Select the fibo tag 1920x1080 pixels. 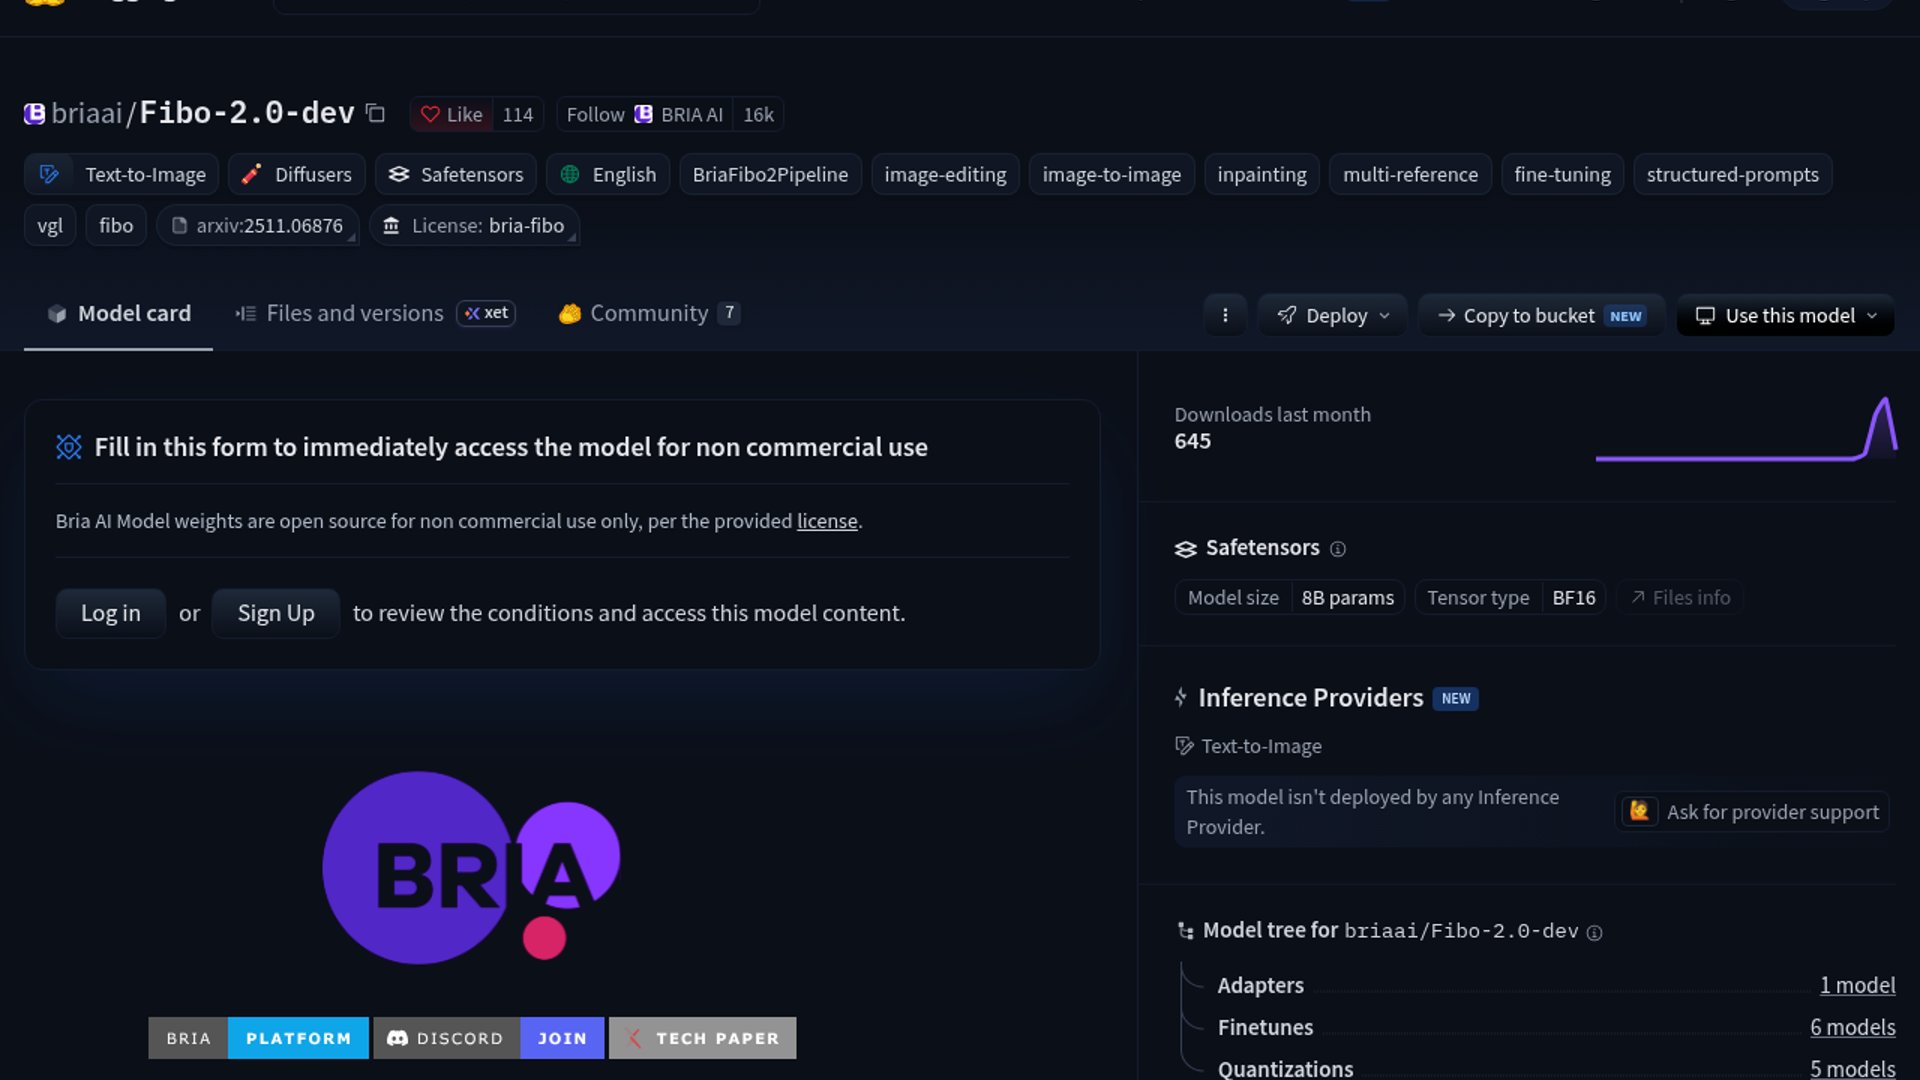point(116,225)
